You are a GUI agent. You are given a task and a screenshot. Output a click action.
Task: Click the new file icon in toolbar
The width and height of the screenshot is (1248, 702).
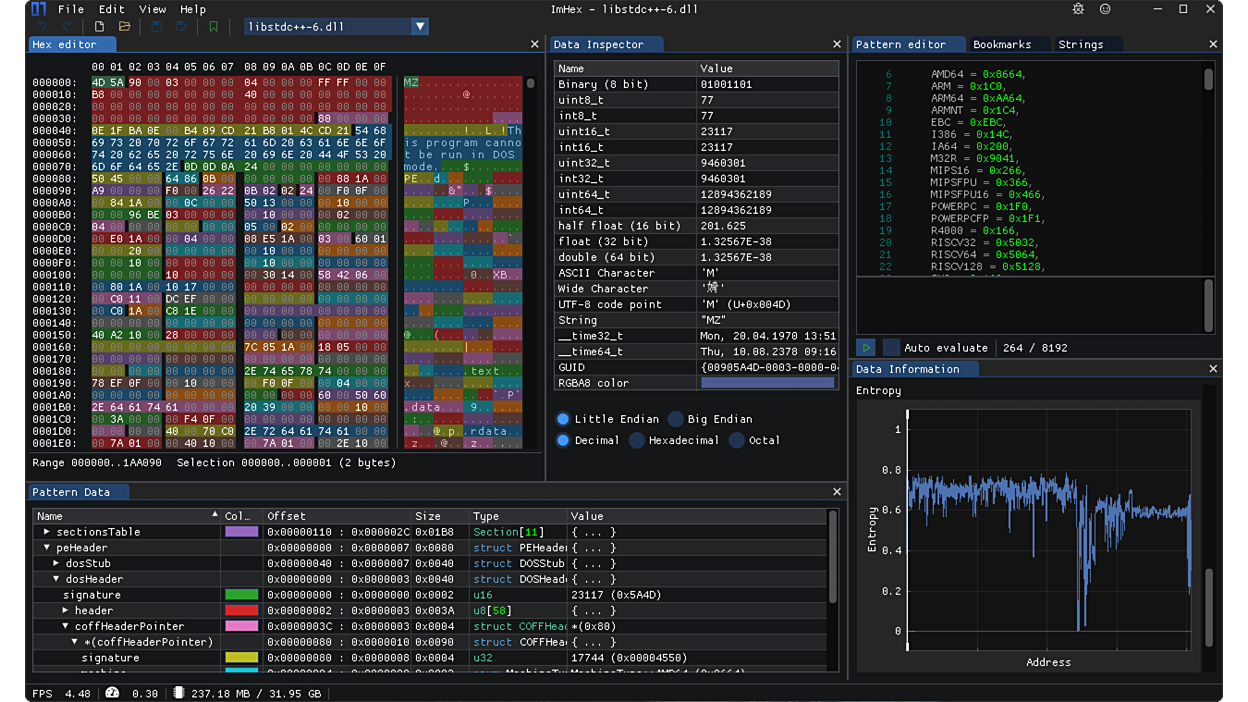point(99,27)
